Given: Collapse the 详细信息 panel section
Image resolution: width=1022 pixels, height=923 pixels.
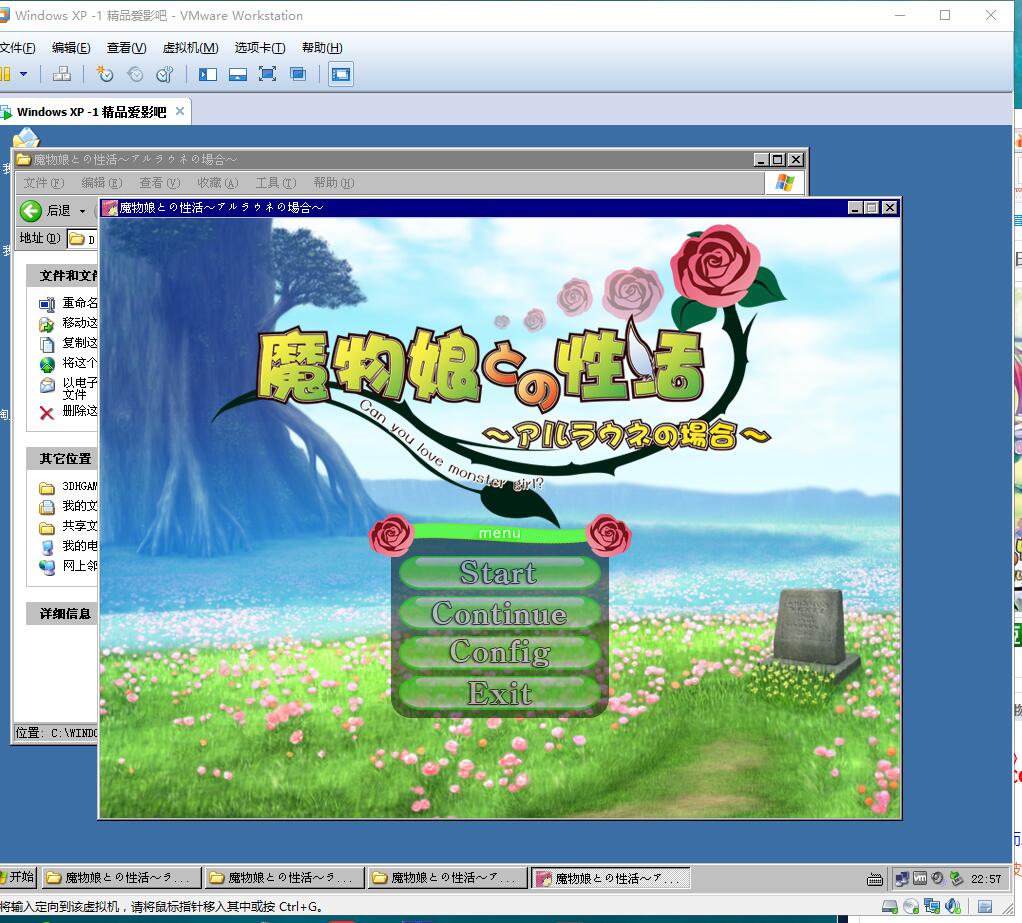Looking at the screenshot, I should click(65, 613).
